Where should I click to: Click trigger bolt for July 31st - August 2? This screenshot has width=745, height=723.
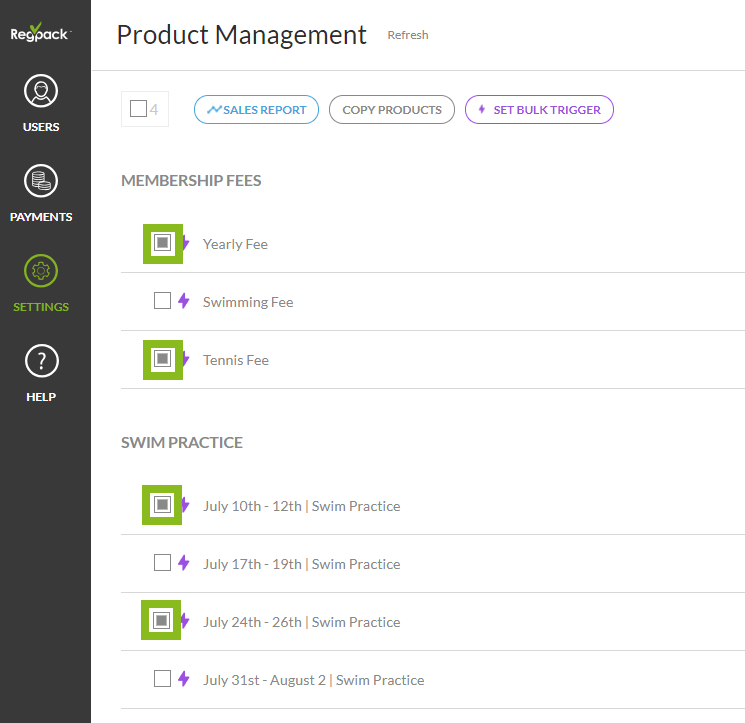pyautogui.click(x=184, y=679)
